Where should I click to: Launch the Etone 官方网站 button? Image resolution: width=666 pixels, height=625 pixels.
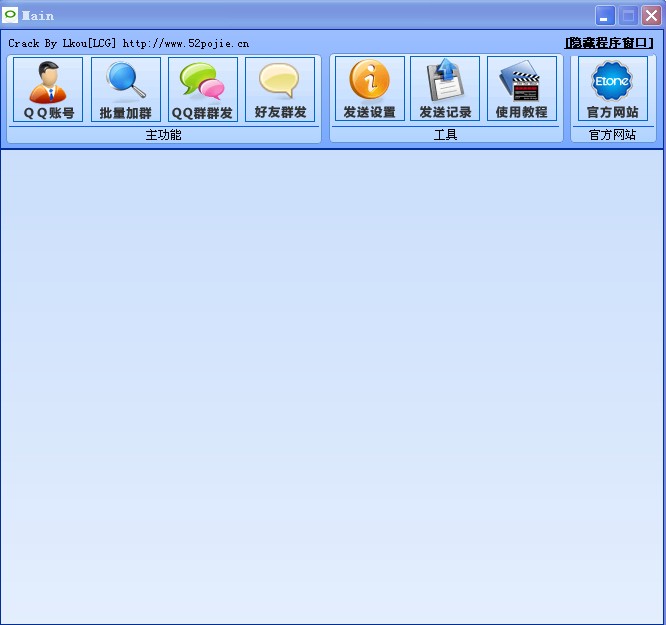click(x=613, y=90)
